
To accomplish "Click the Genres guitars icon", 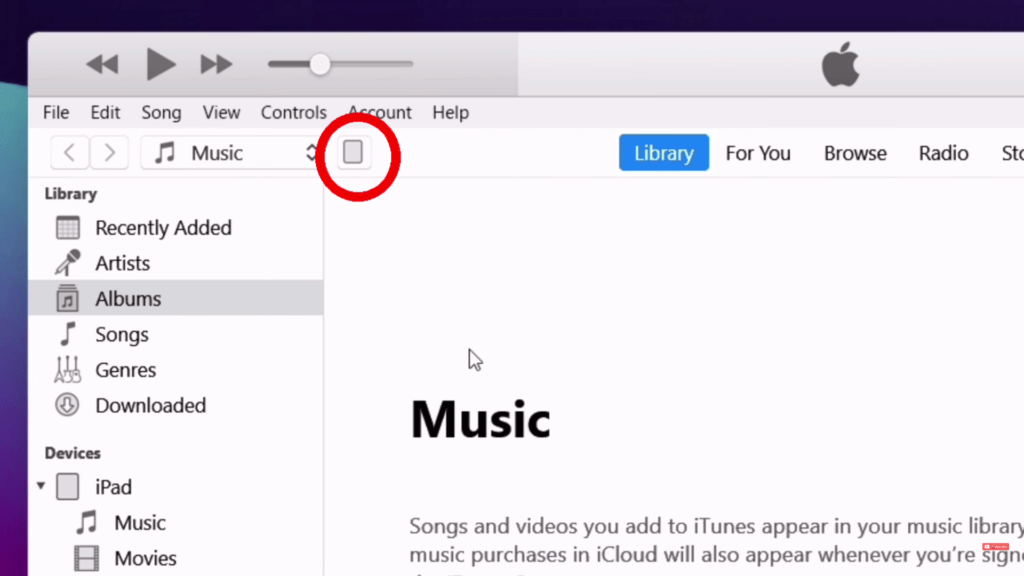I will coord(67,370).
